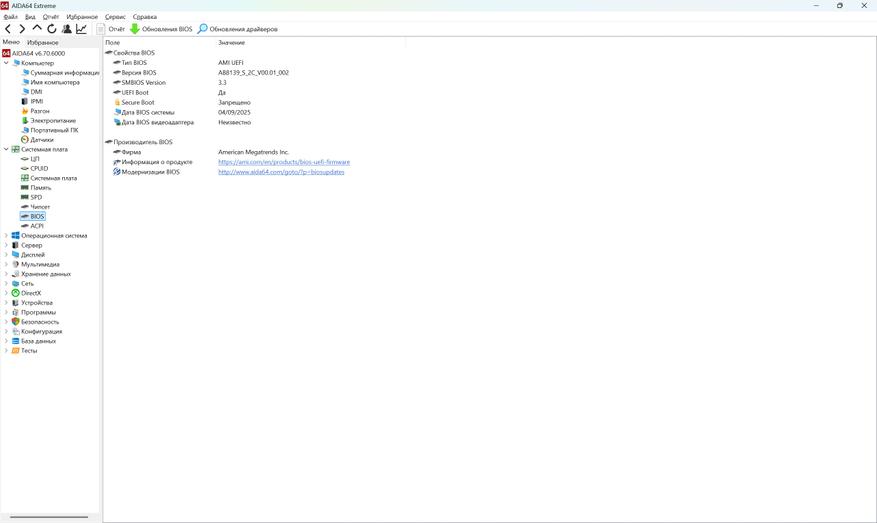Image resolution: width=877 pixels, height=523 pixels.
Task: Expand the Хранение данных tree node
Action: [6, 274]
